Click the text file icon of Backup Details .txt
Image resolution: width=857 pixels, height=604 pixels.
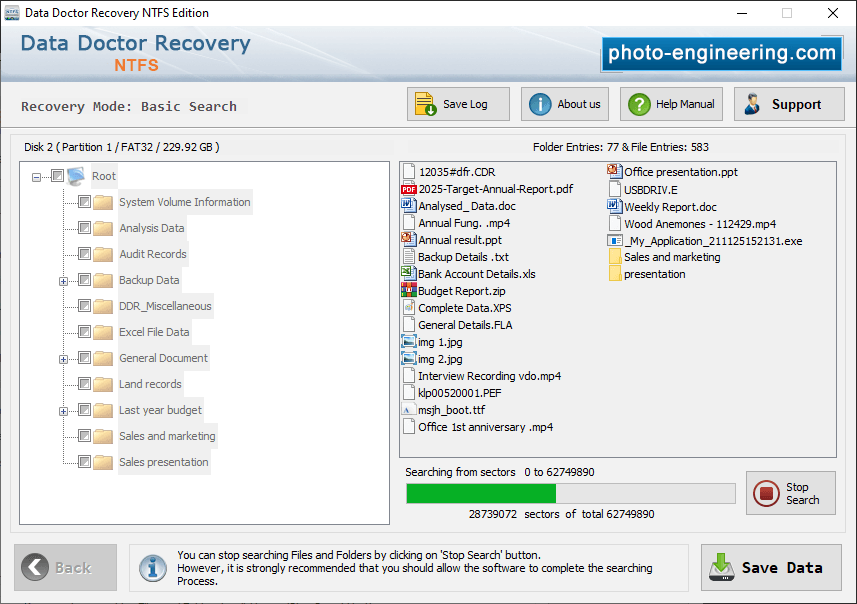pos(408,256)
